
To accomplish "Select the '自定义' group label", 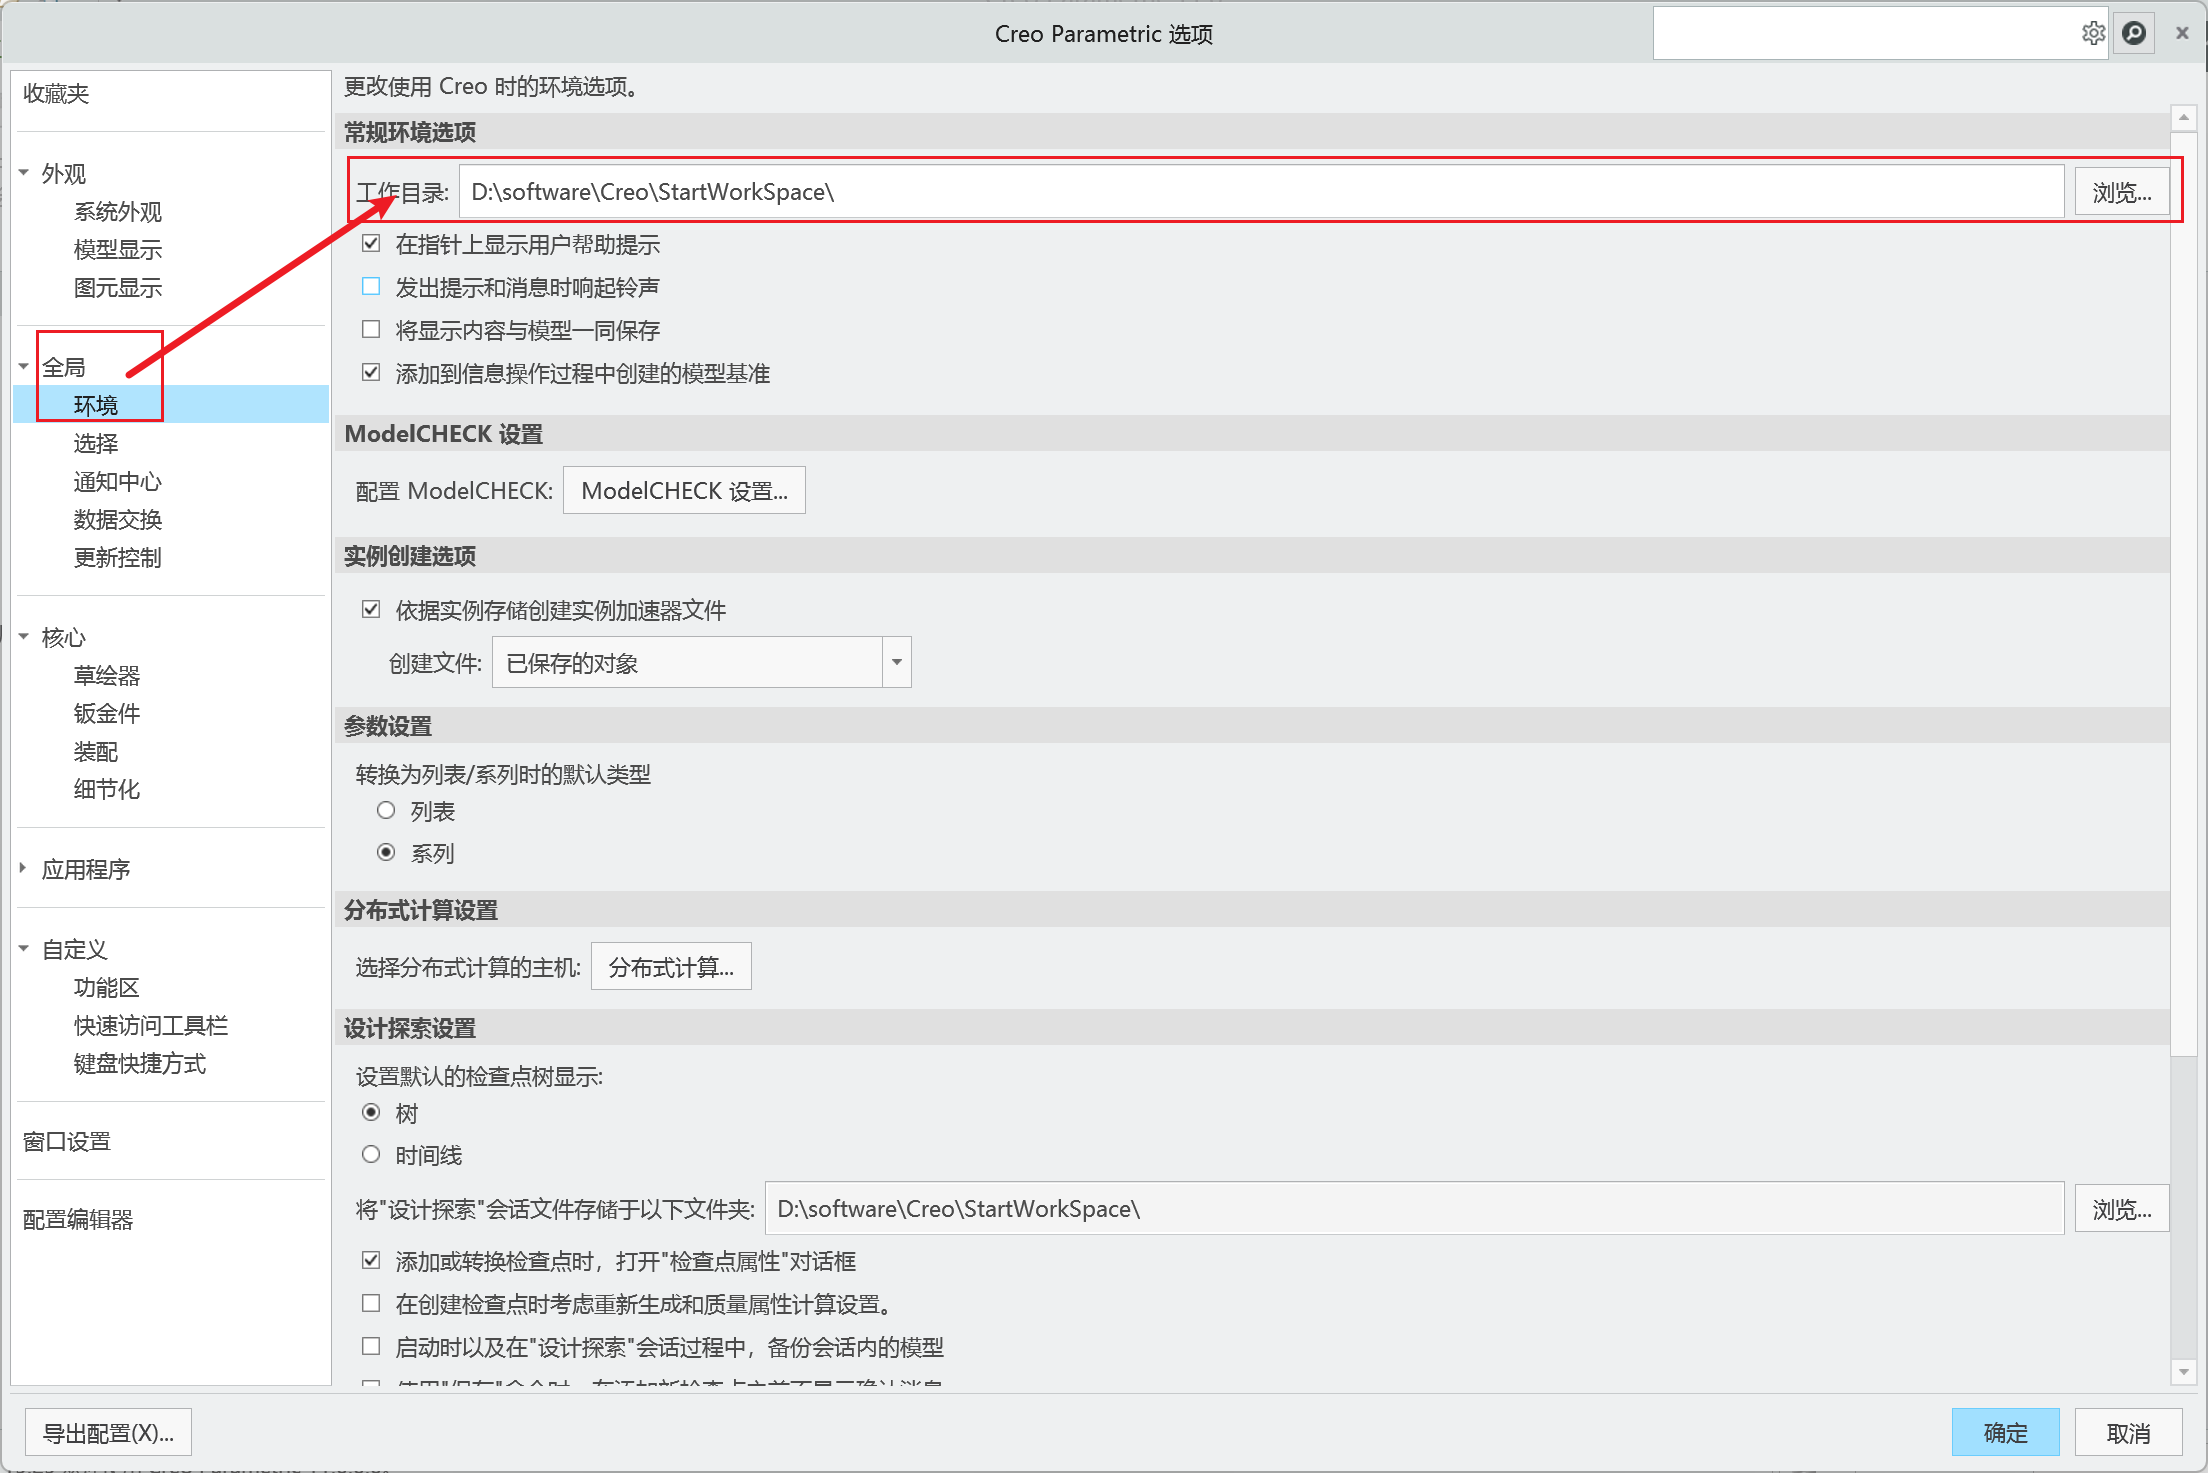I will [75, 950].
